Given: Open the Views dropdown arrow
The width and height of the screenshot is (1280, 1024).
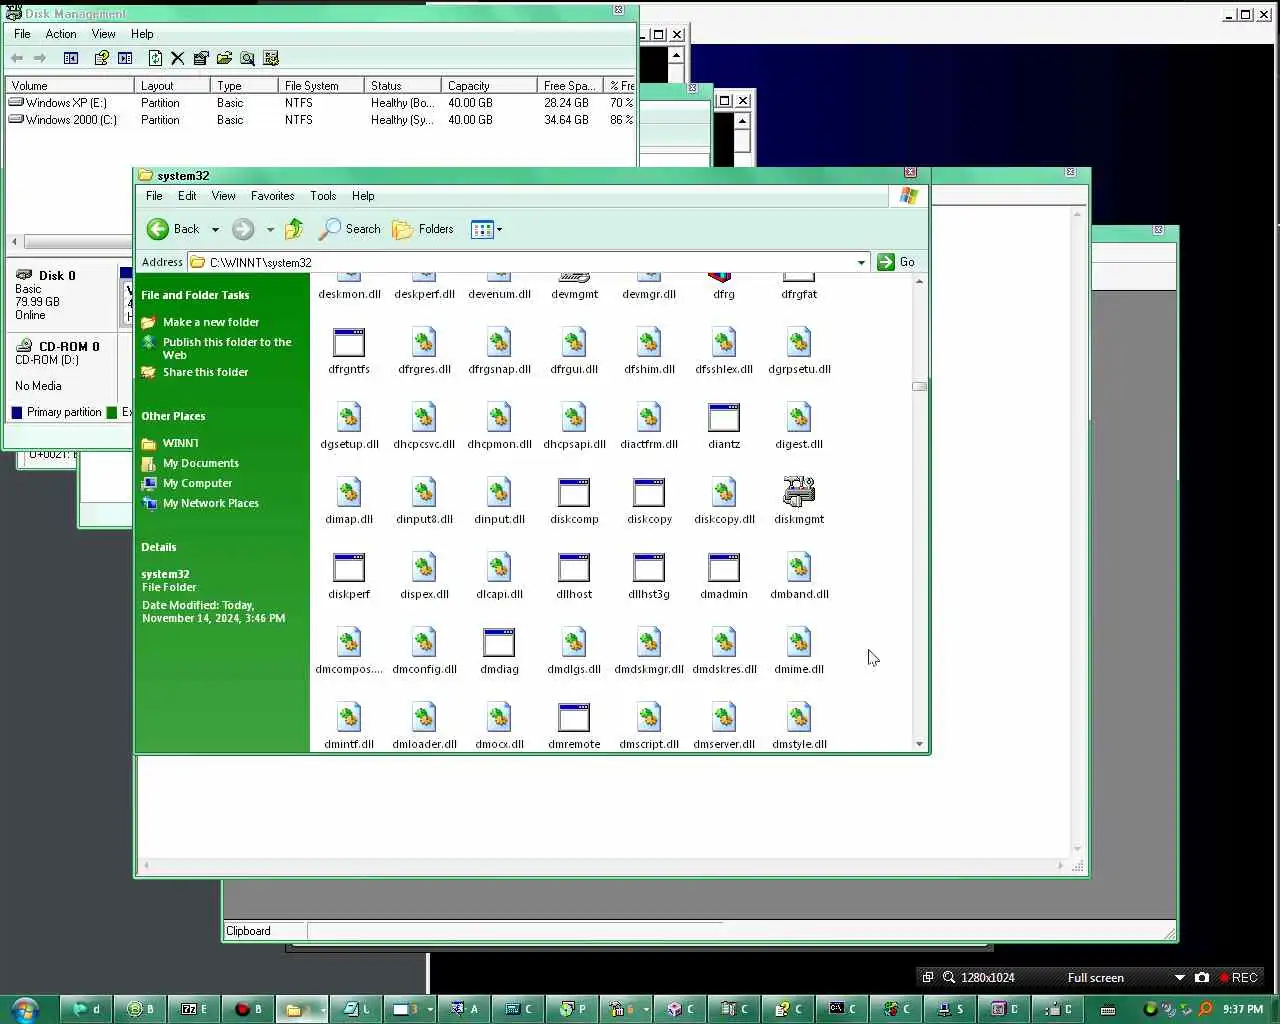Looking at the screenshot, I should pyautogui.click(x=499, y=229).
